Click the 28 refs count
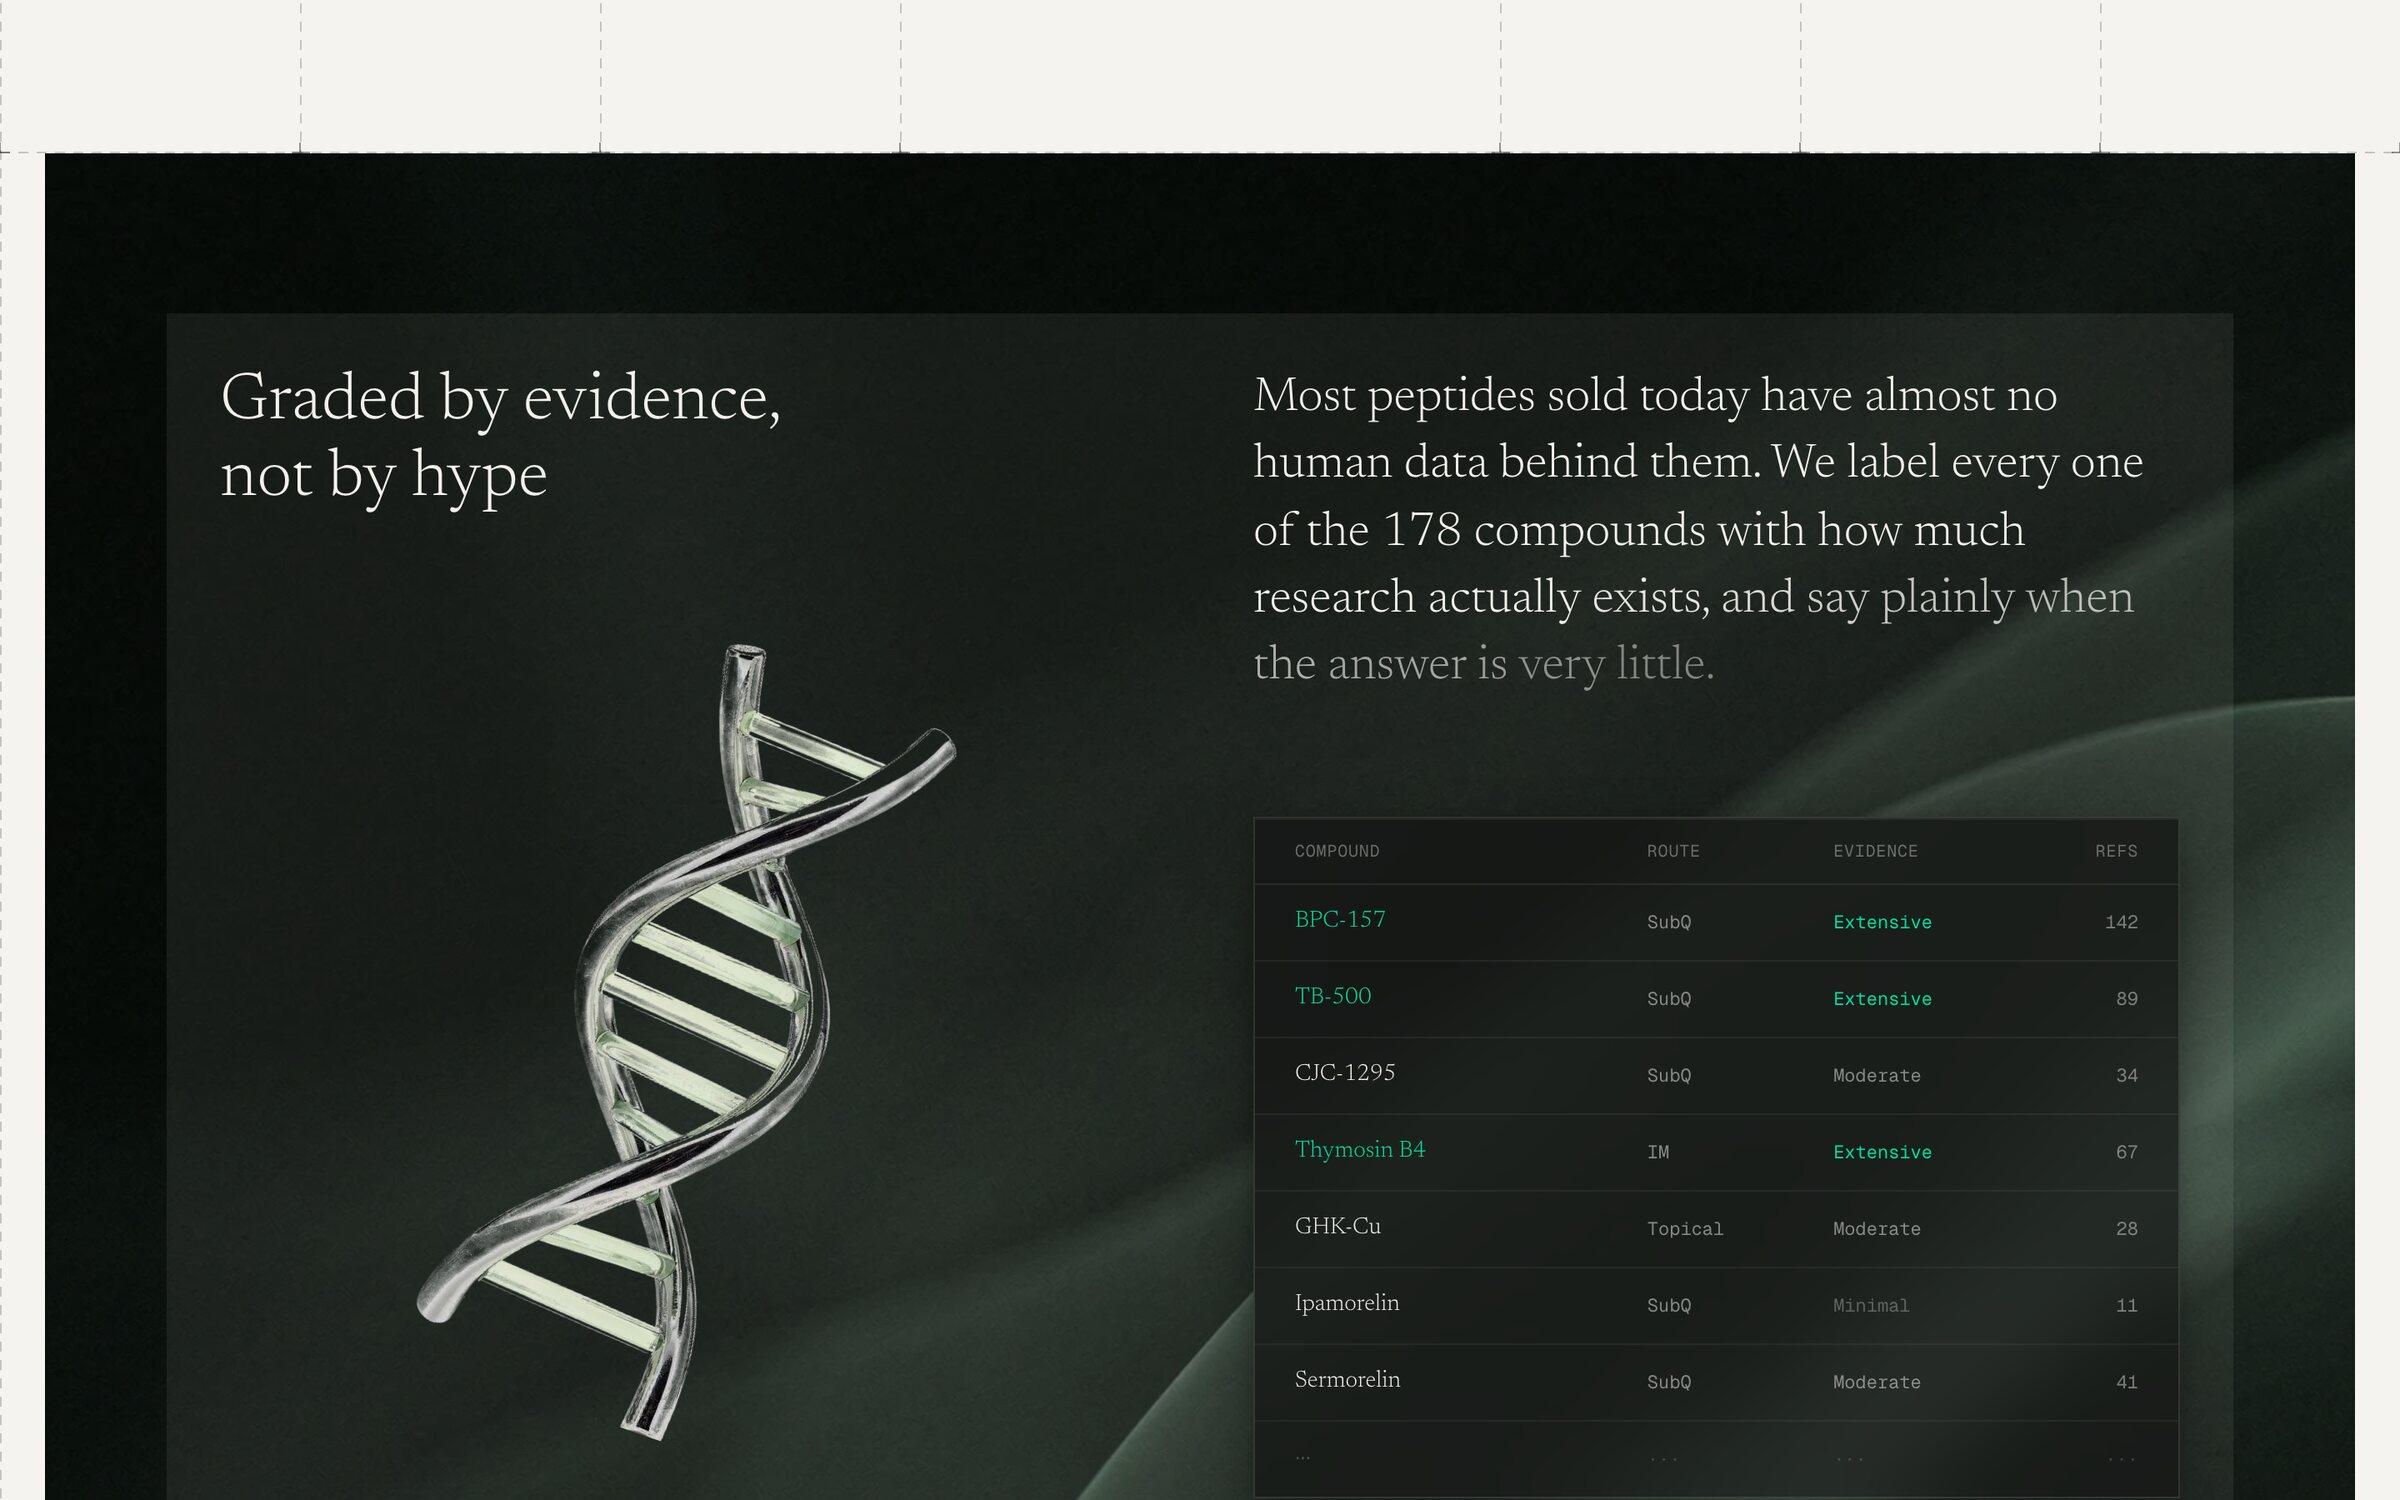The height and width of the screenshot is (1500, 2400). click(x=2127, y=1229)
